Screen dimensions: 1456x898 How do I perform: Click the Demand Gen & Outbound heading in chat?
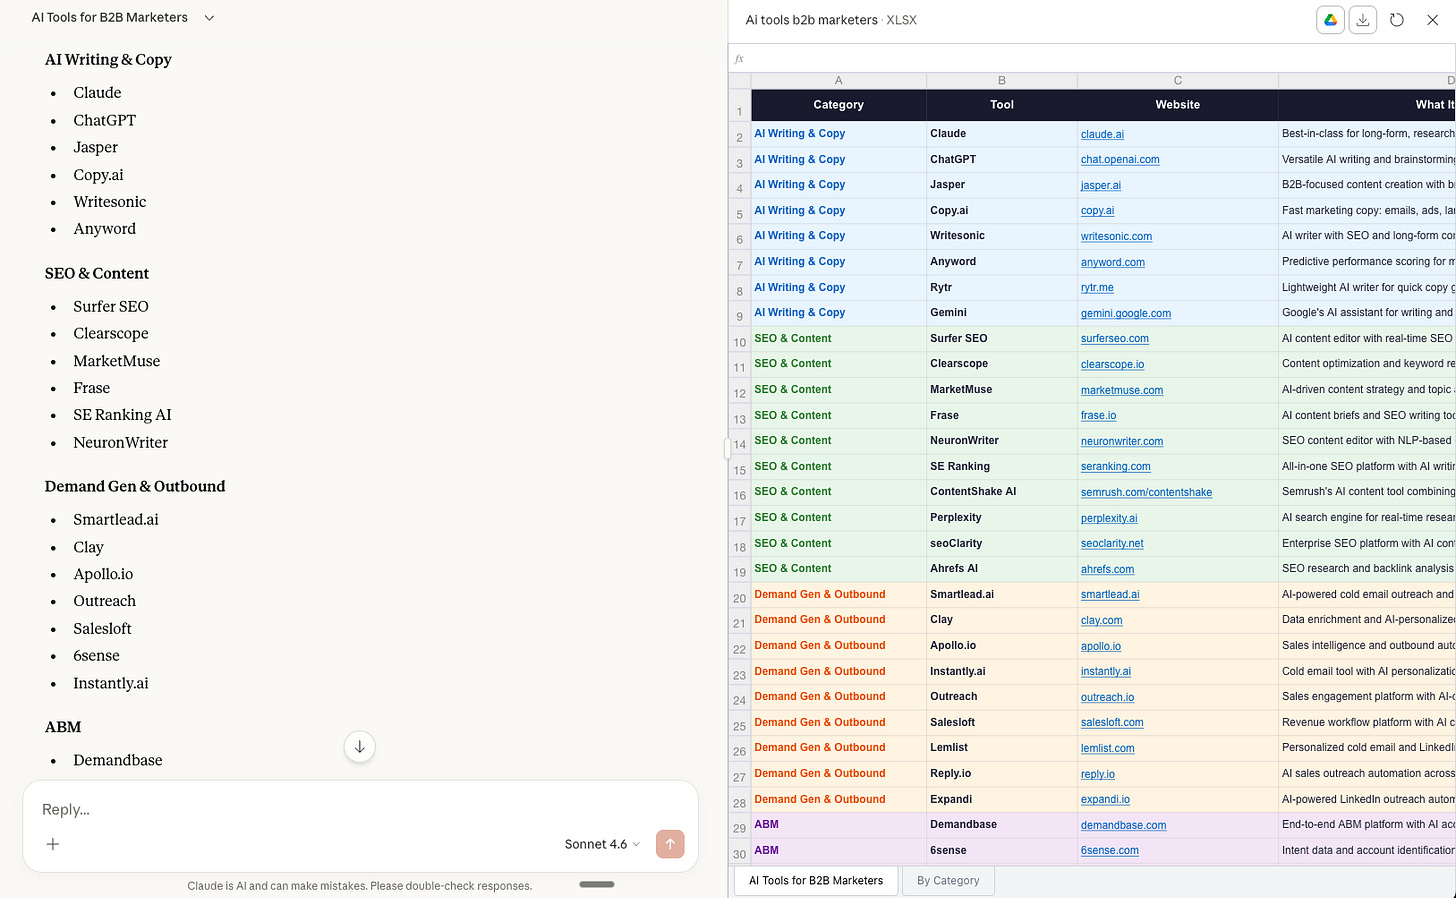pyautogui.click(x=135, y=487)
